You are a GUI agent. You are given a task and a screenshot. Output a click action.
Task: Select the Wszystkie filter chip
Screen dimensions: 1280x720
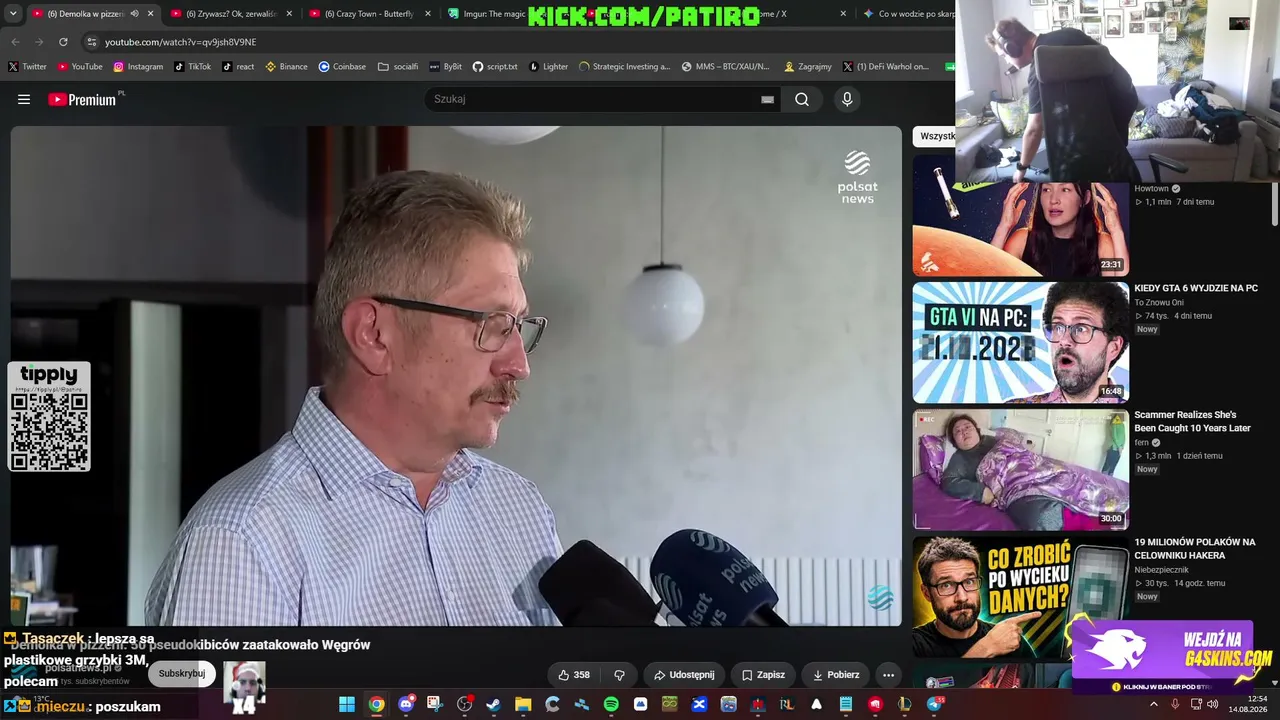point(936,136)
